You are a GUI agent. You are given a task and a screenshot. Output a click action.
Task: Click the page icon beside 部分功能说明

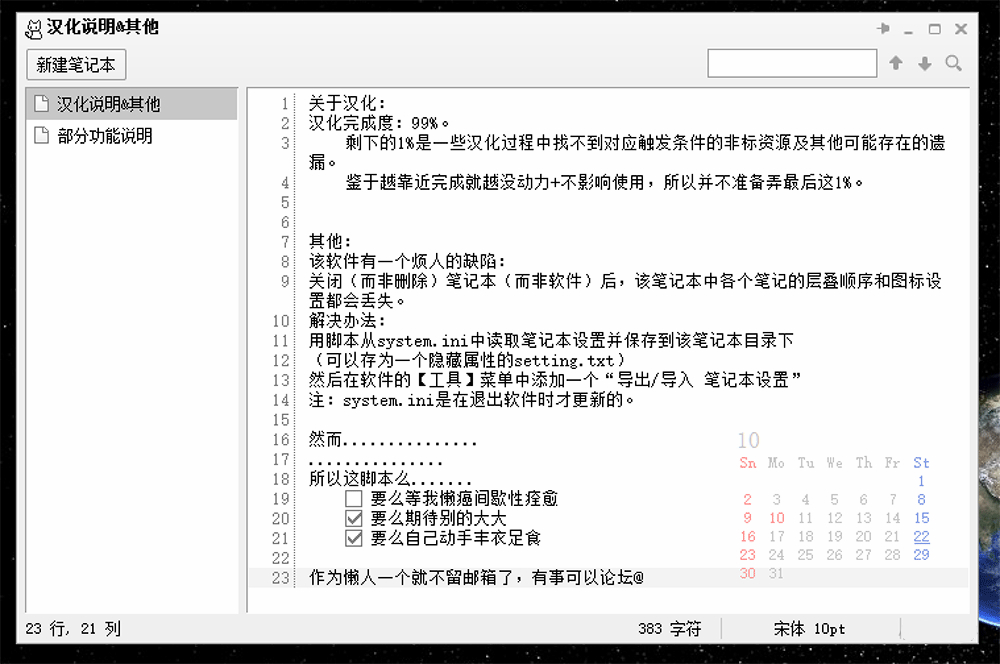(41, 135)
